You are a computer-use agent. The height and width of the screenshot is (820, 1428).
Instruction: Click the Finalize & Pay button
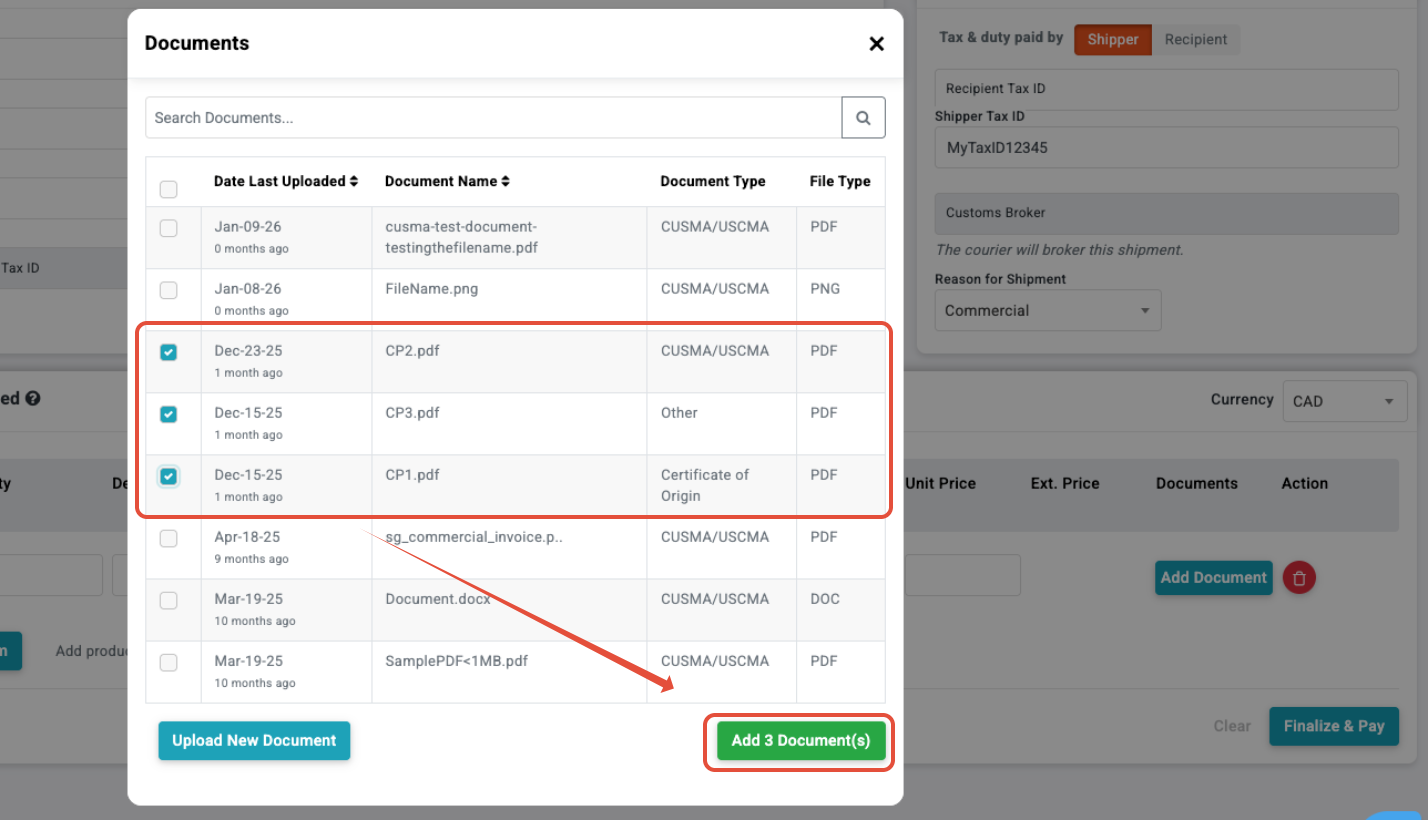[x=1334, y=726]
